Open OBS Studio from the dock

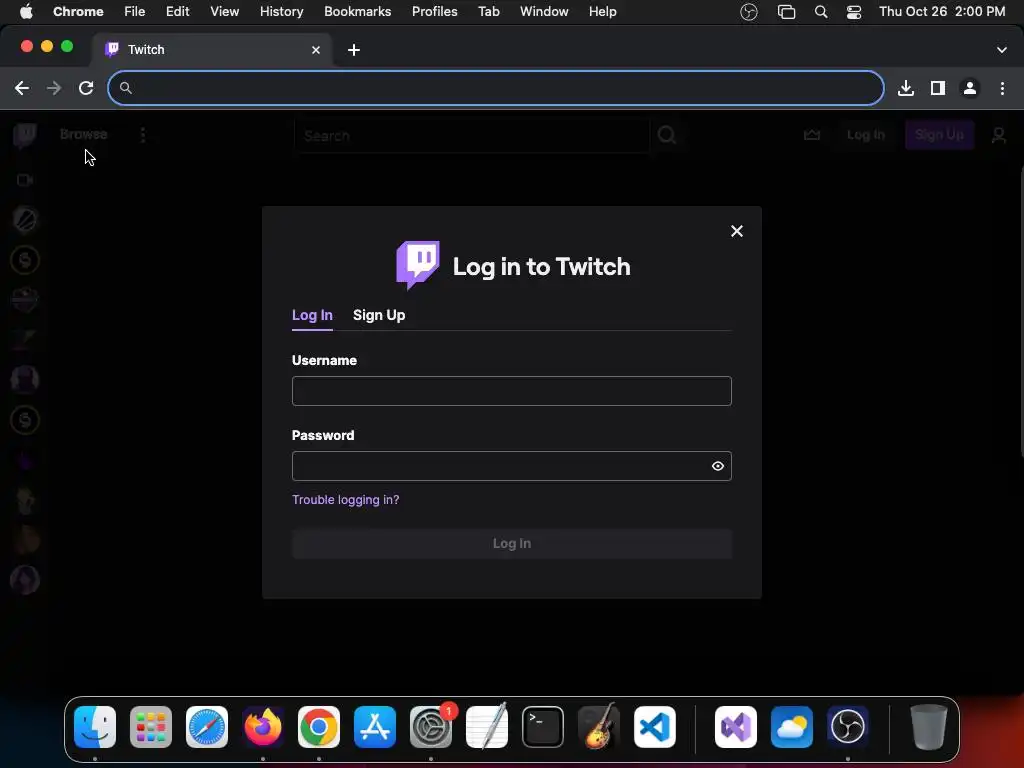pyautogui.click(x=848, y=727)
